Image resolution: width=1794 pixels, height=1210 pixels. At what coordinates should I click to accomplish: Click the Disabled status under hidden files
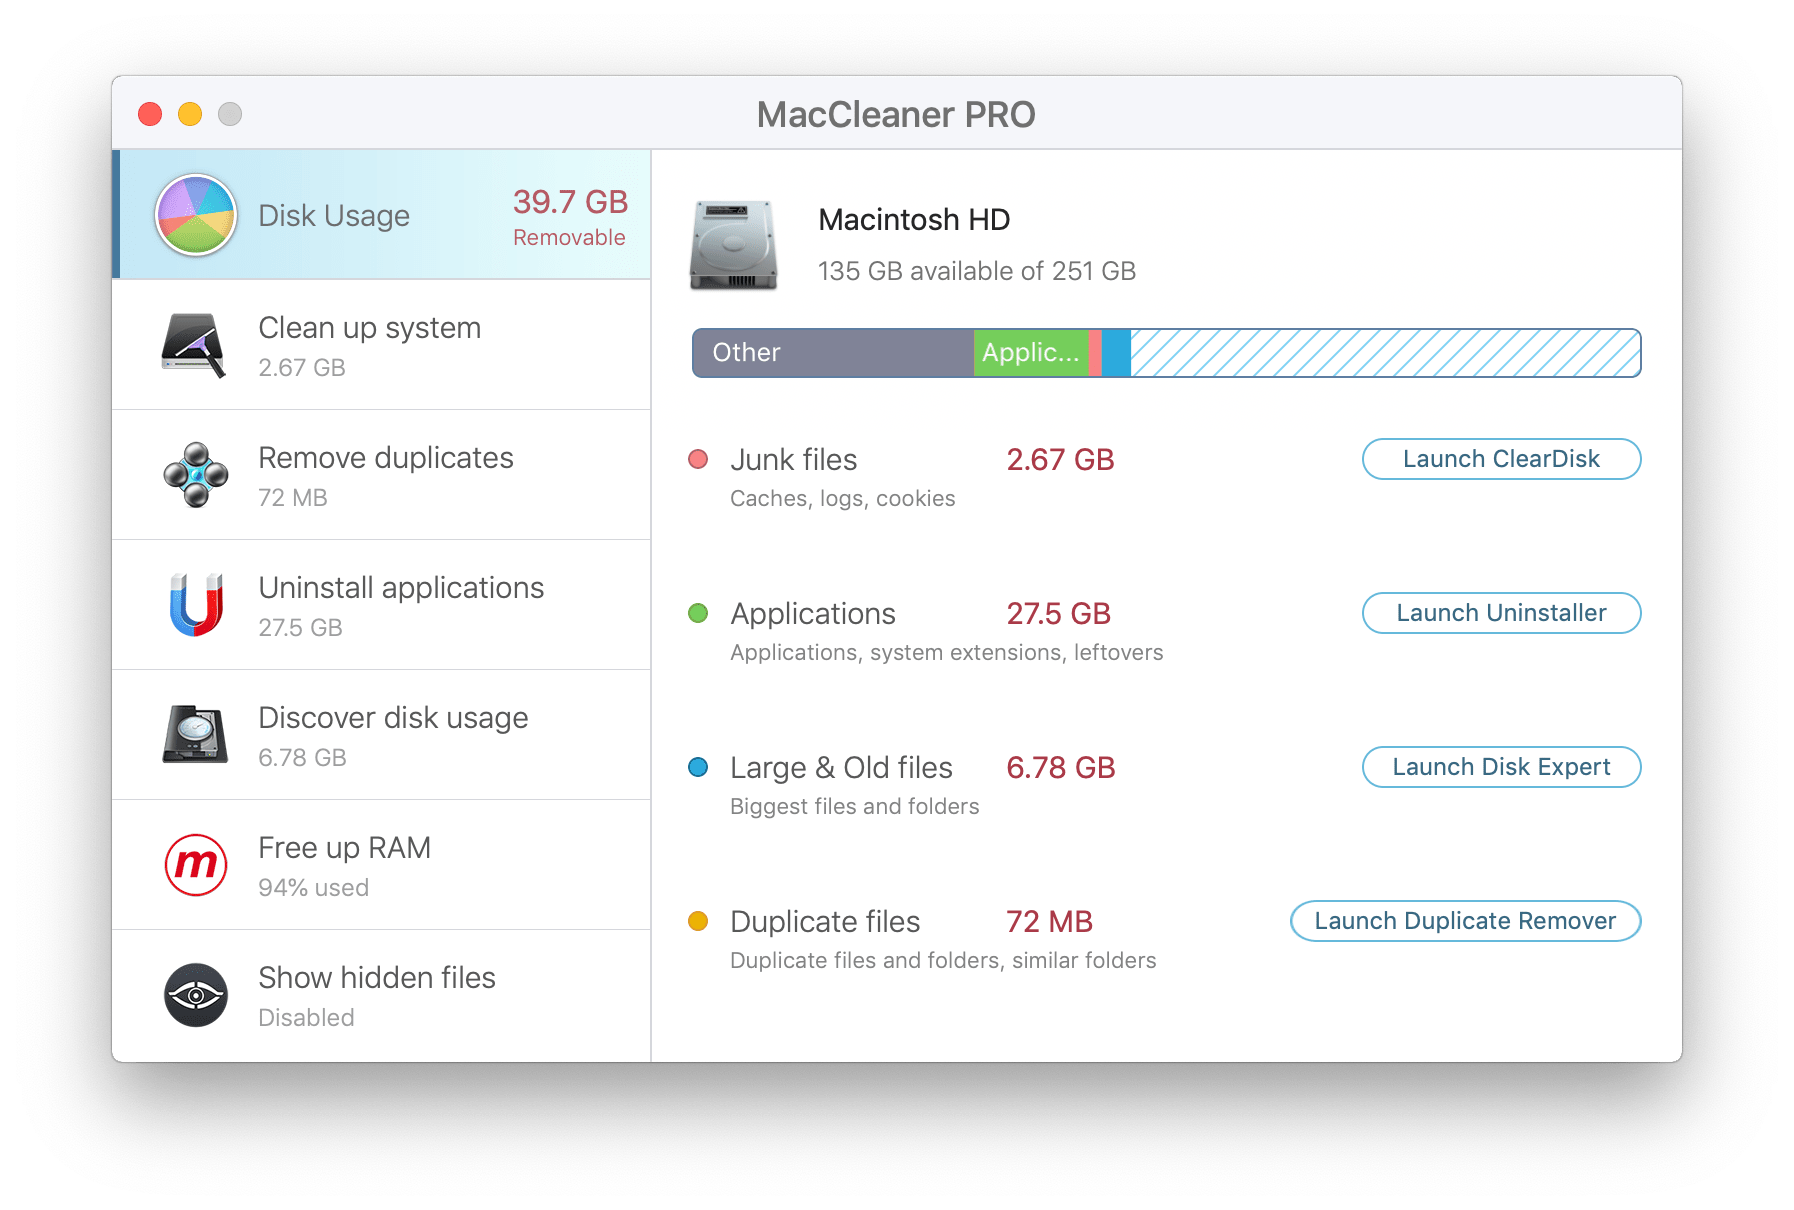click(x=306, y=1018)
